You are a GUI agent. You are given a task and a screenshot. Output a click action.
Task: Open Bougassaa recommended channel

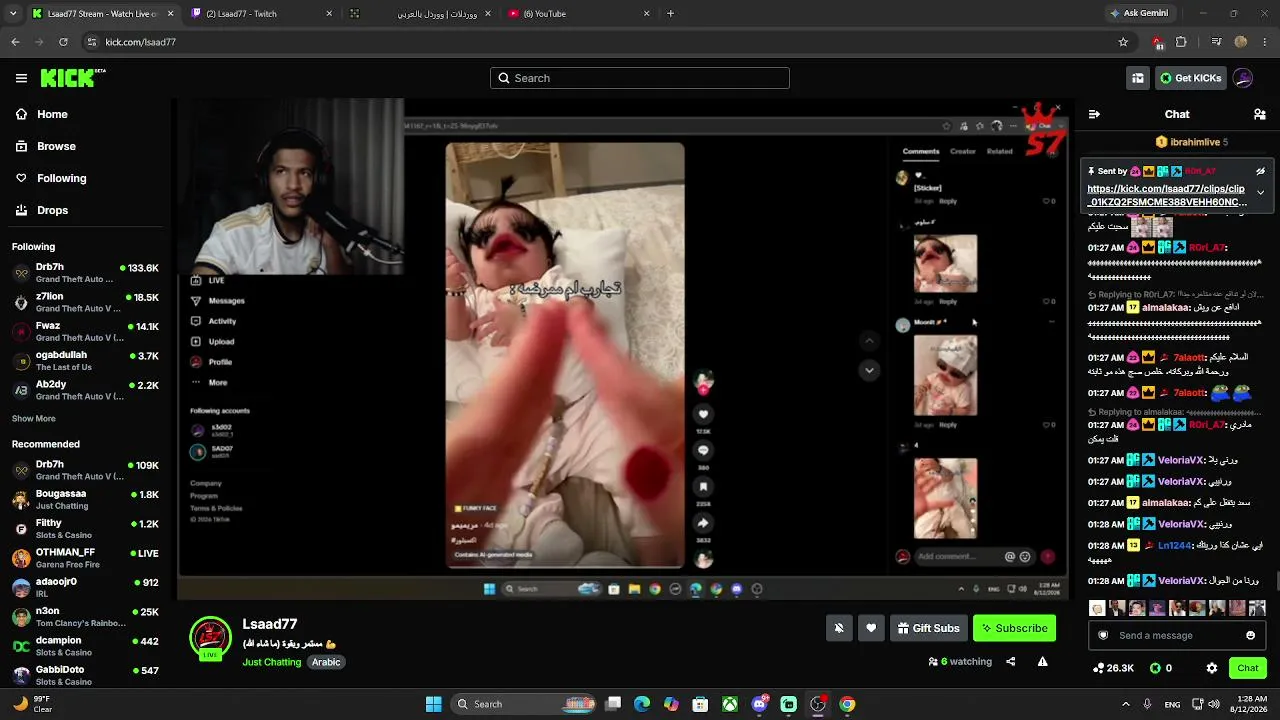86,499
